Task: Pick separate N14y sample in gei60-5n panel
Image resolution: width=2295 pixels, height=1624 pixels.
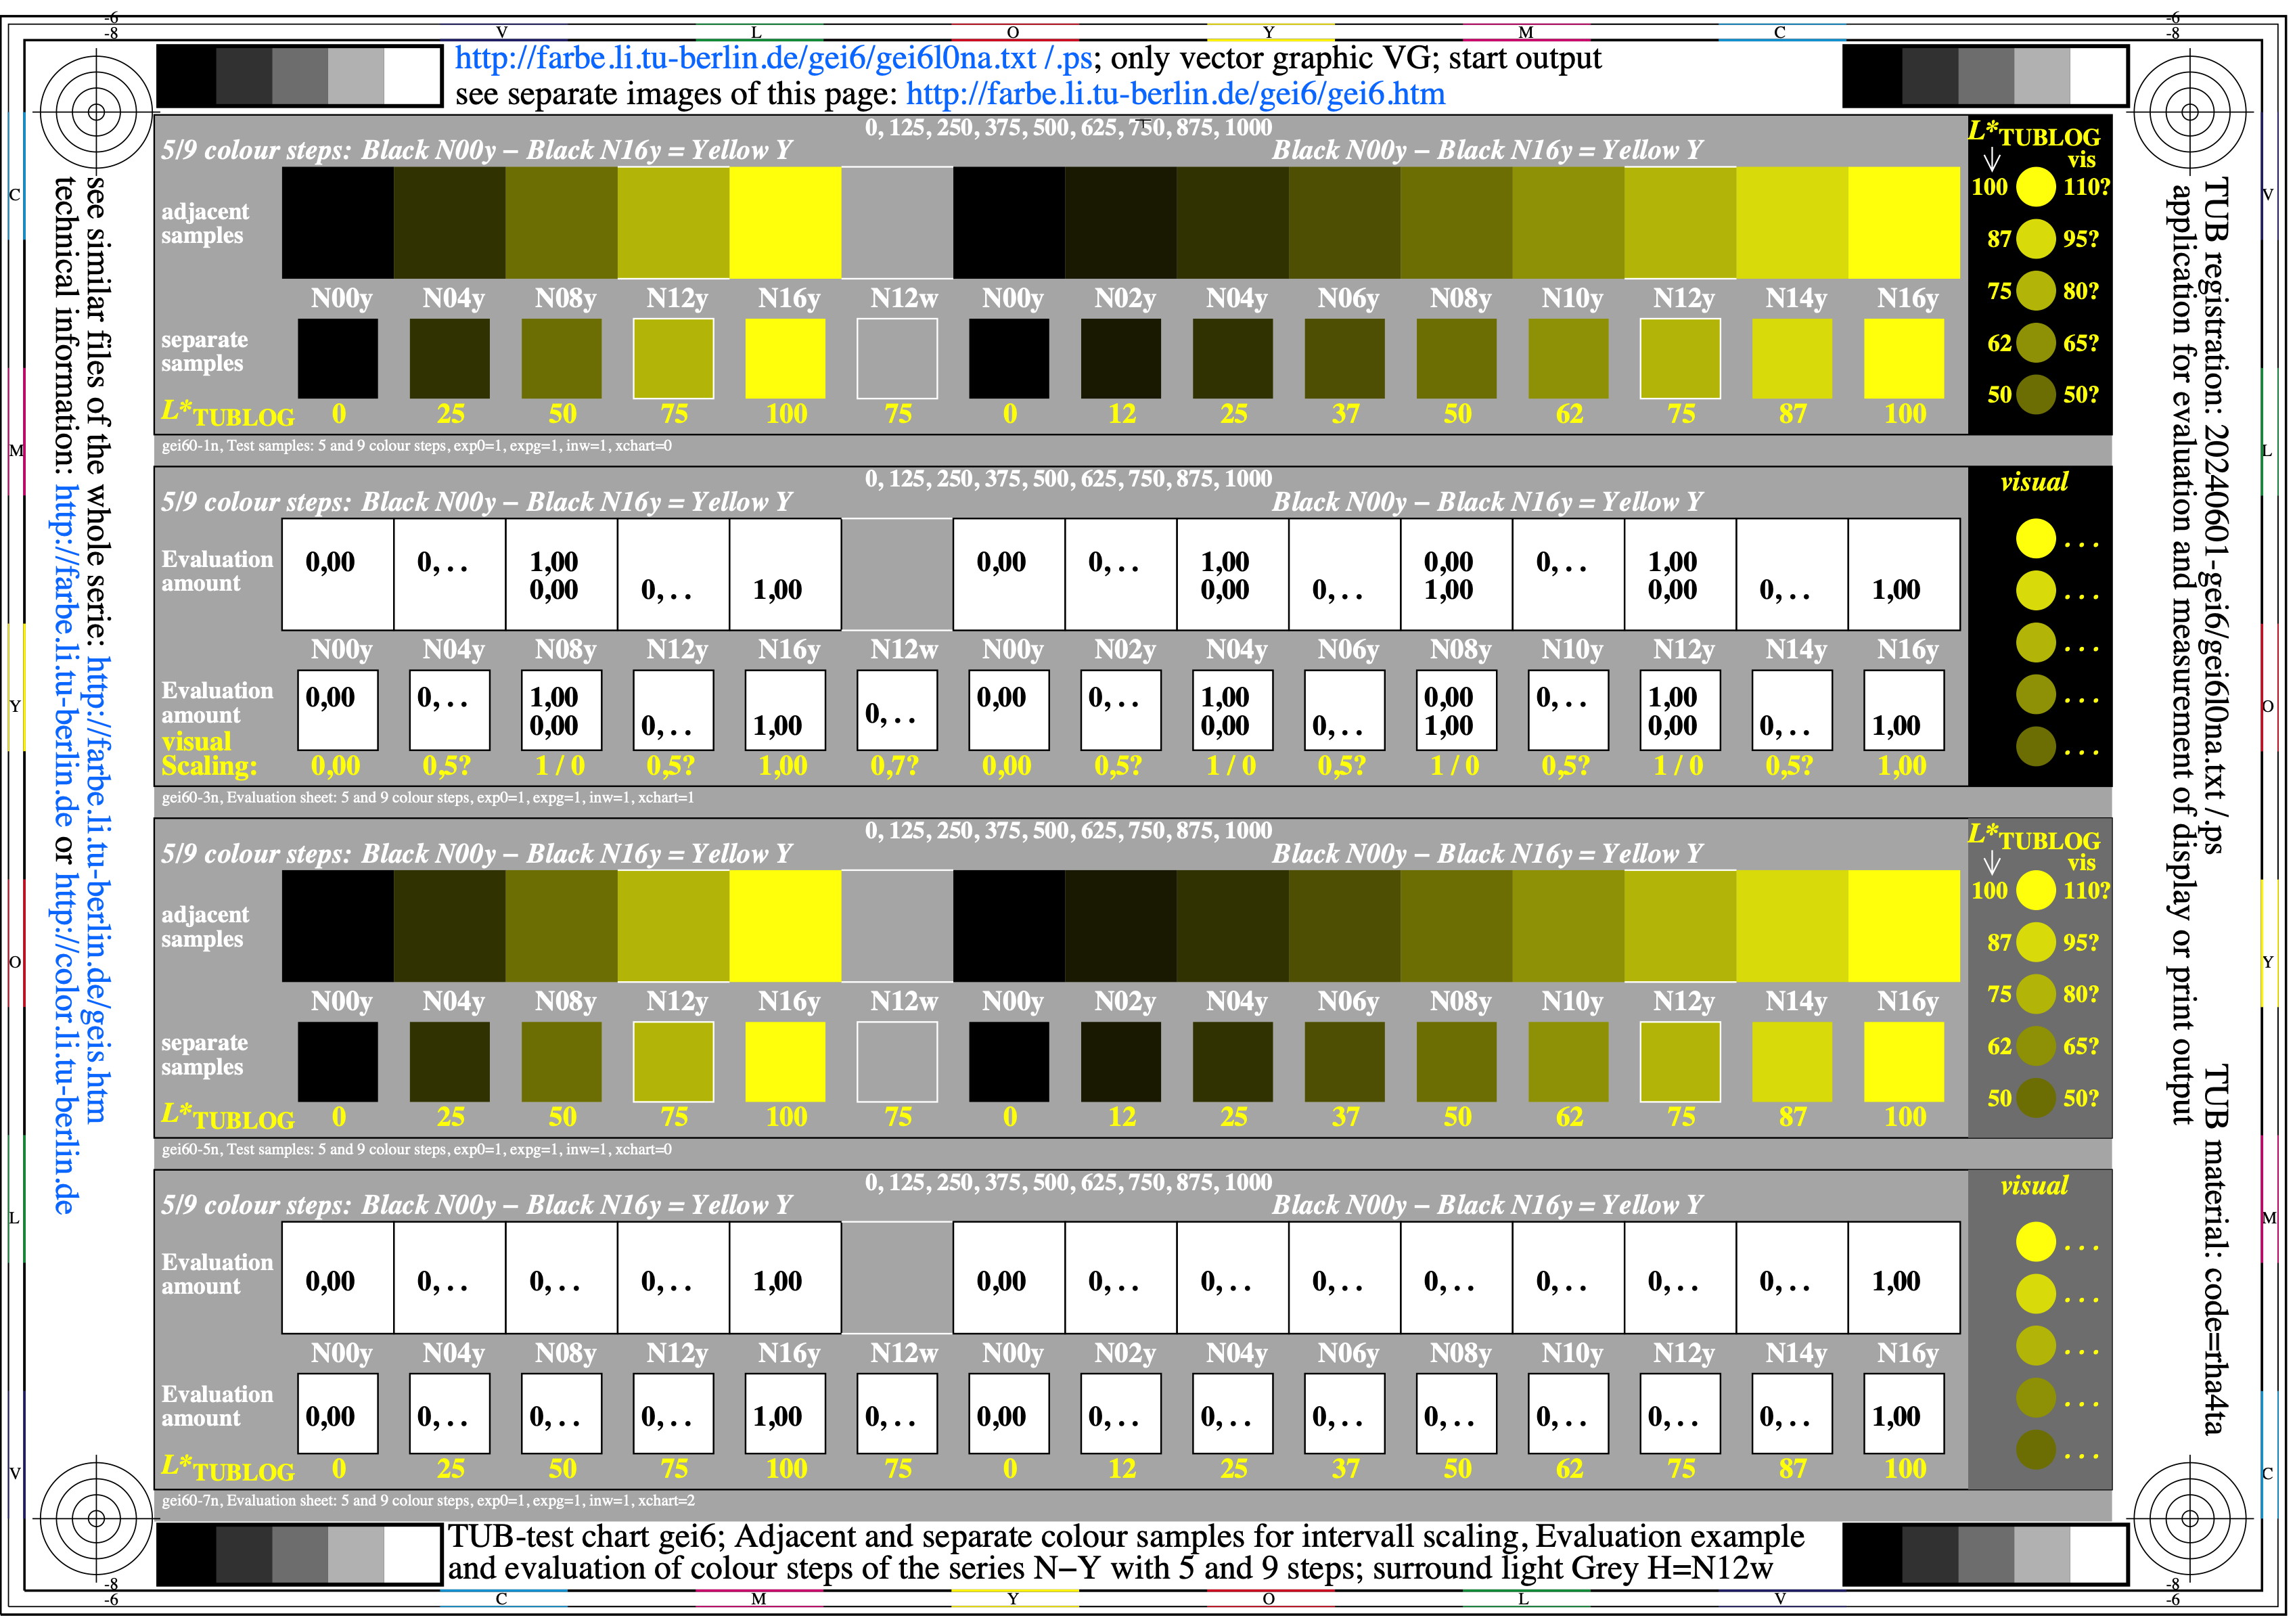Action: tap(1792, 1062)
